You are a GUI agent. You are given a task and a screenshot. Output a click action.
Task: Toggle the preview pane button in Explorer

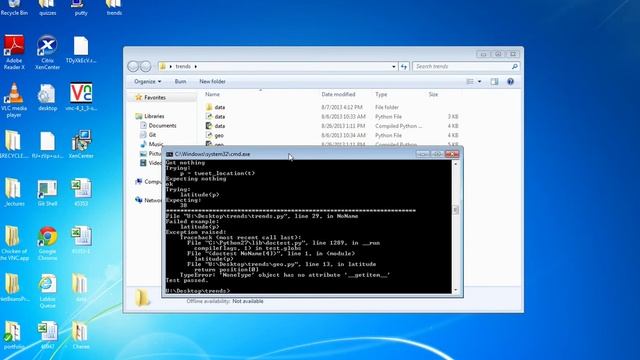point(494,82)
